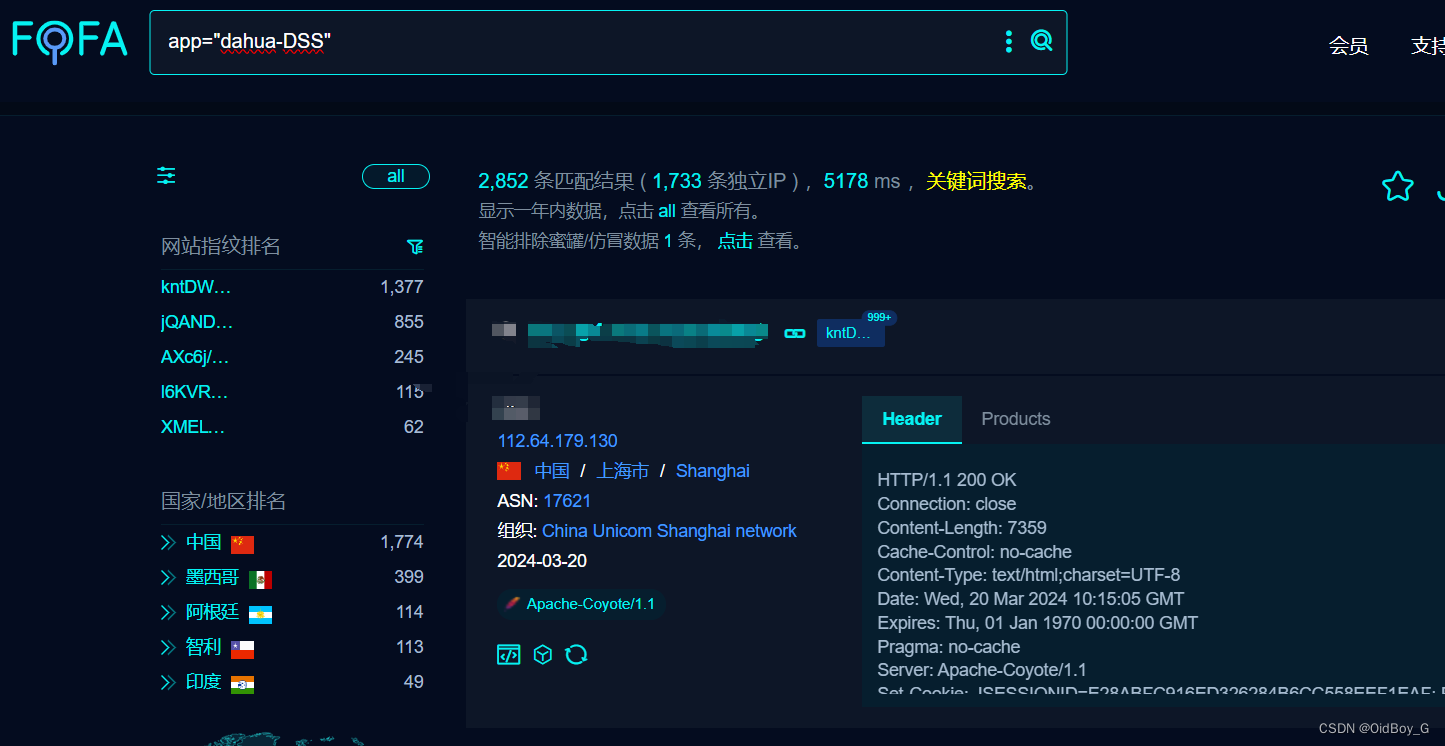Open the source code viewer icon for the result

coord(508,654)
